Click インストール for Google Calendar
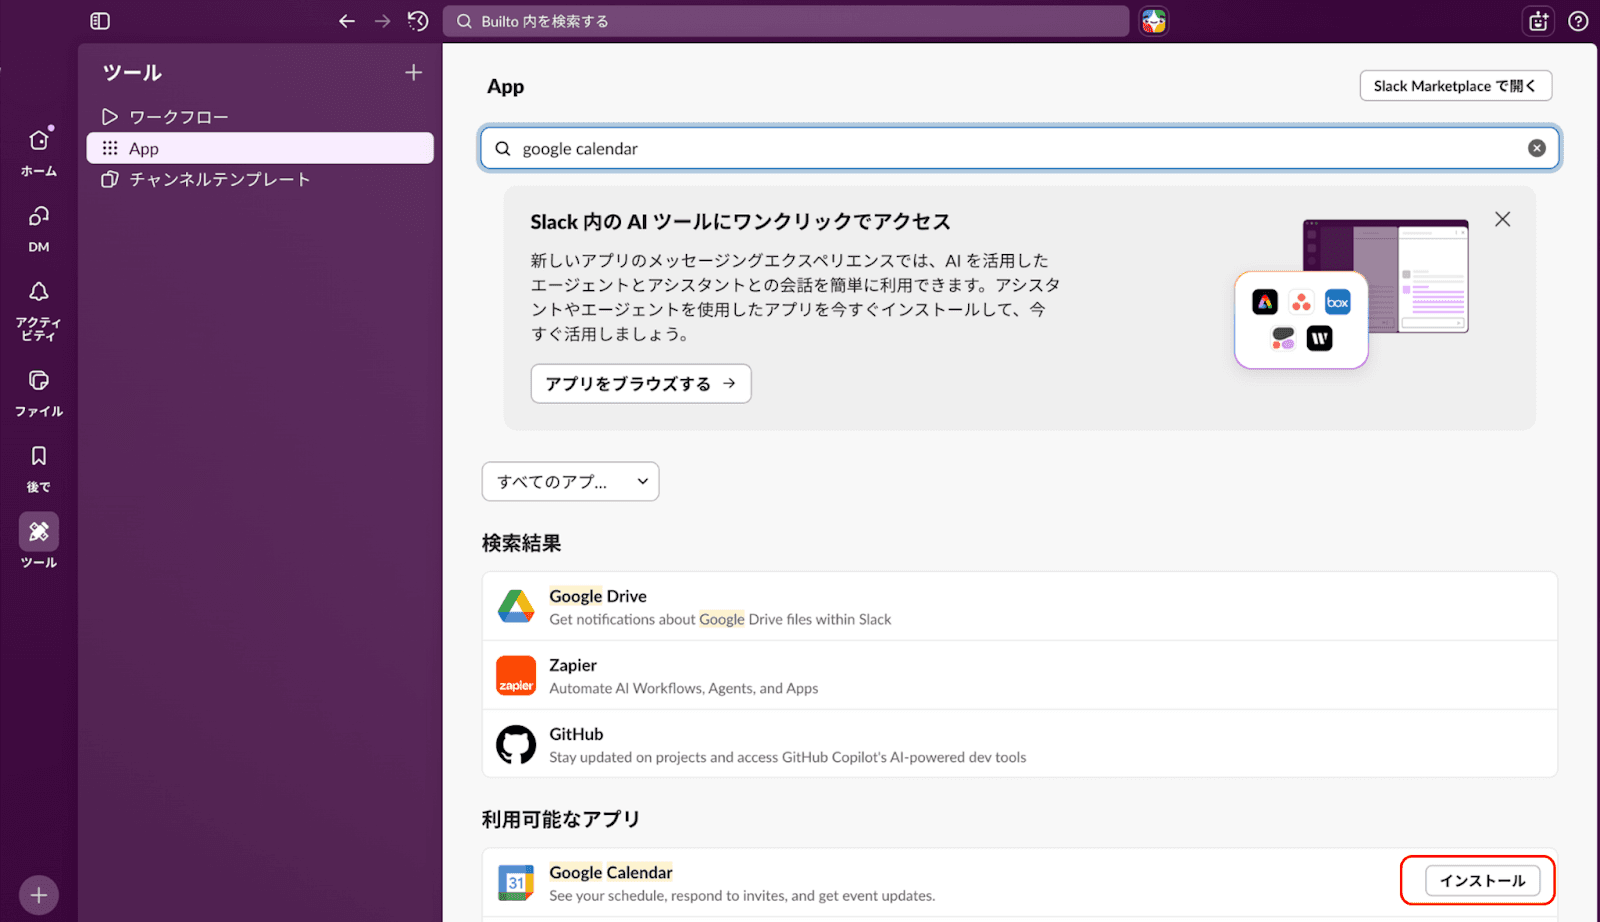1600x922 pixels. coord(1482,881)
